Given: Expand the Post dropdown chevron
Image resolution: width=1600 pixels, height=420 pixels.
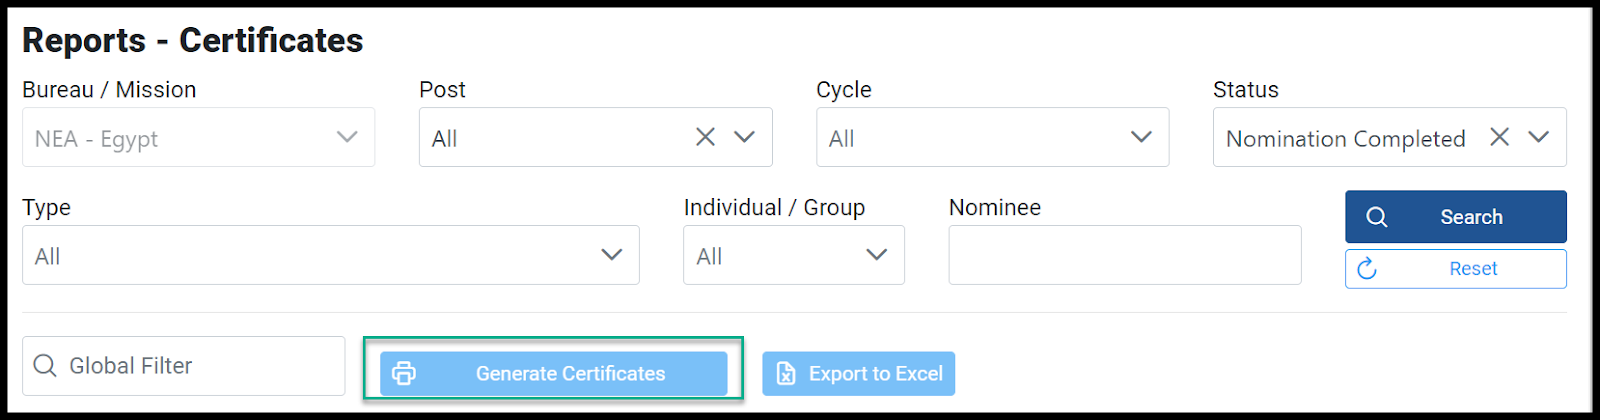Looking at the screenshot, I should coord(744,137).
